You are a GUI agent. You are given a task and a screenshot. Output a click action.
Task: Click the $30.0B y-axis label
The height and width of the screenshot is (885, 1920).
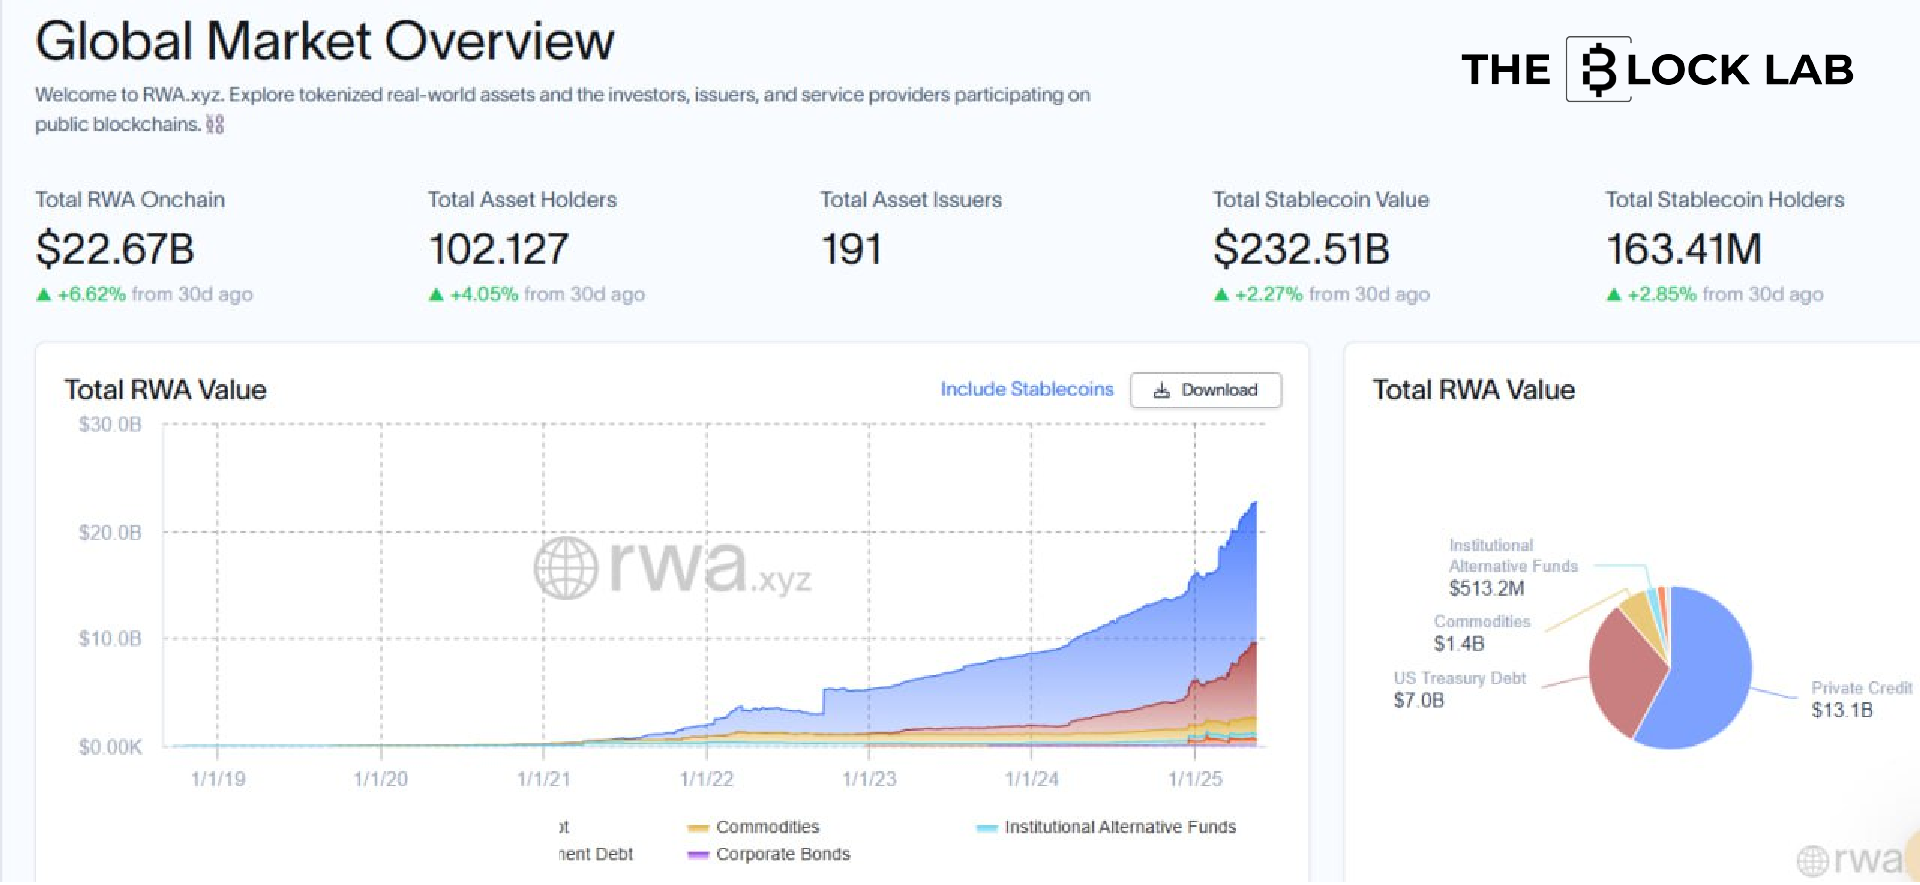[x=110, y=424]
